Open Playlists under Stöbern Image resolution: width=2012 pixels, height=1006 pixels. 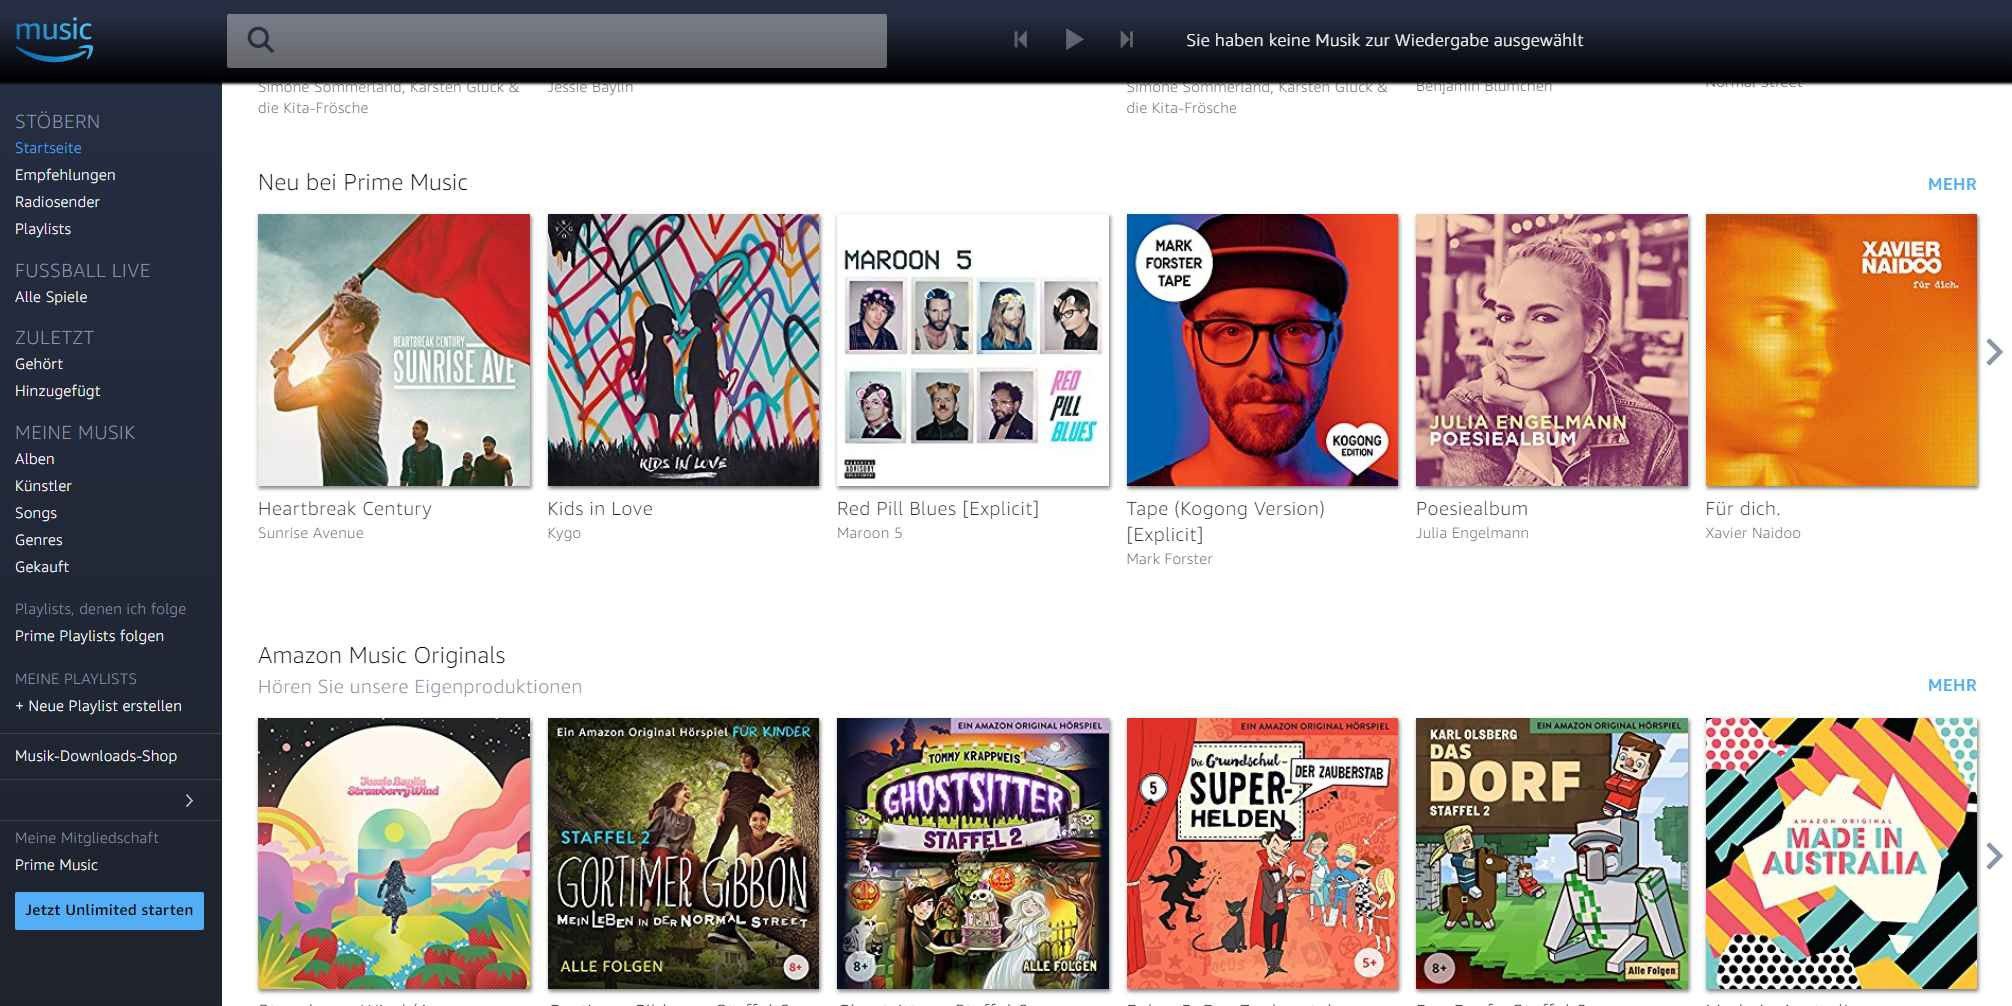point(43,229)
